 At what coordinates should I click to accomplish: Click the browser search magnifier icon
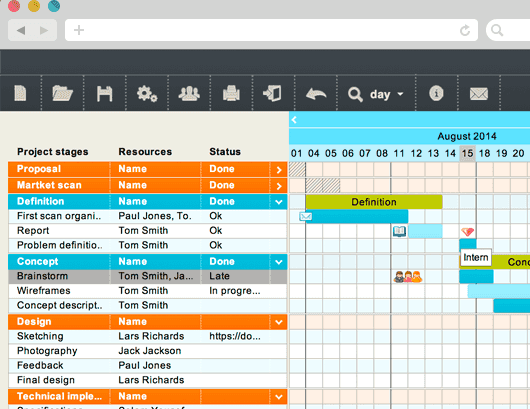coord(497,30)
